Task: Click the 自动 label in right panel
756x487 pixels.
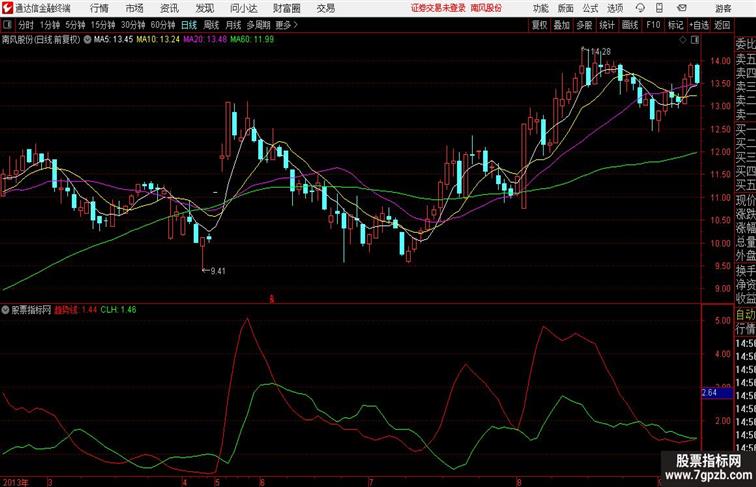Action: 745,315
